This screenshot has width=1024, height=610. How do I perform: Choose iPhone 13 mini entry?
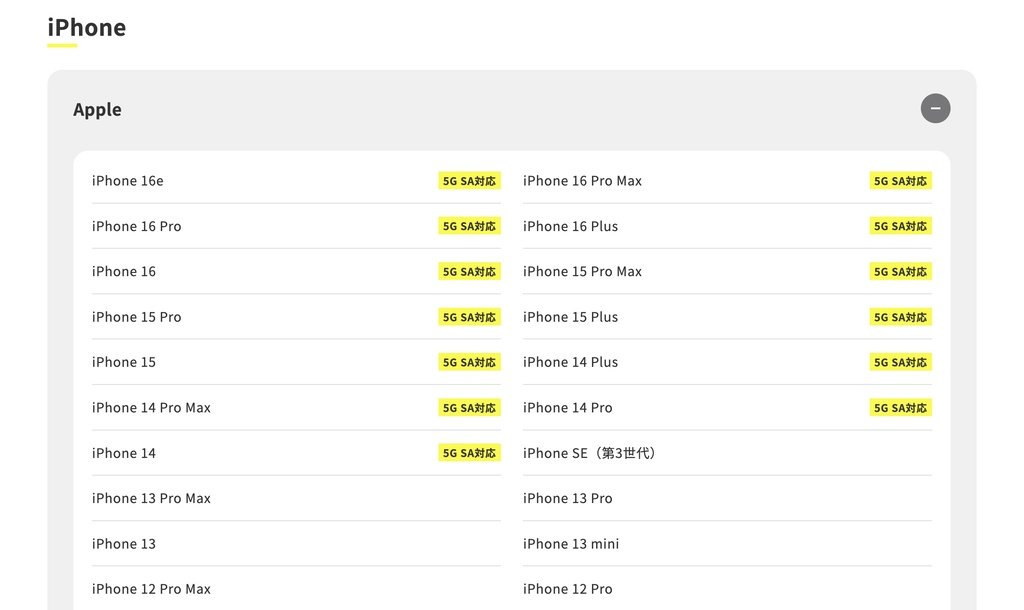pyautogui.click(x=727, y=543)
